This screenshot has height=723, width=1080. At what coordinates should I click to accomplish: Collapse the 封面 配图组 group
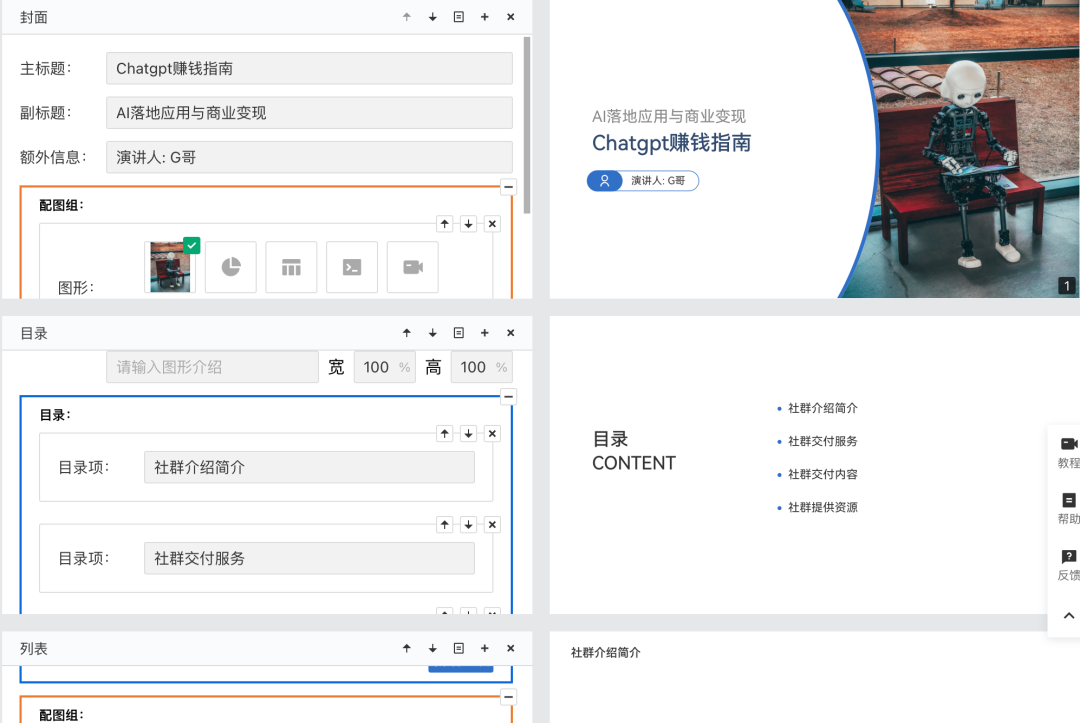(x=508, y=187)
